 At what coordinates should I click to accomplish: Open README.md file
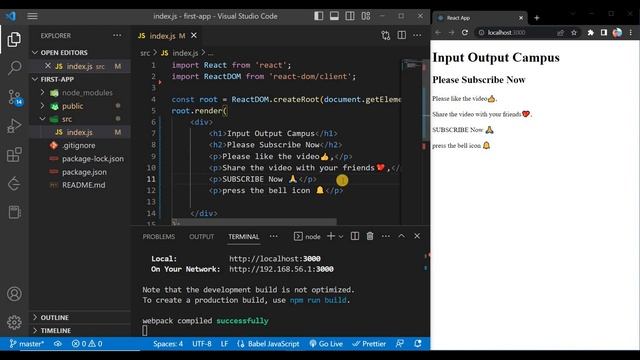click(83, 185)
